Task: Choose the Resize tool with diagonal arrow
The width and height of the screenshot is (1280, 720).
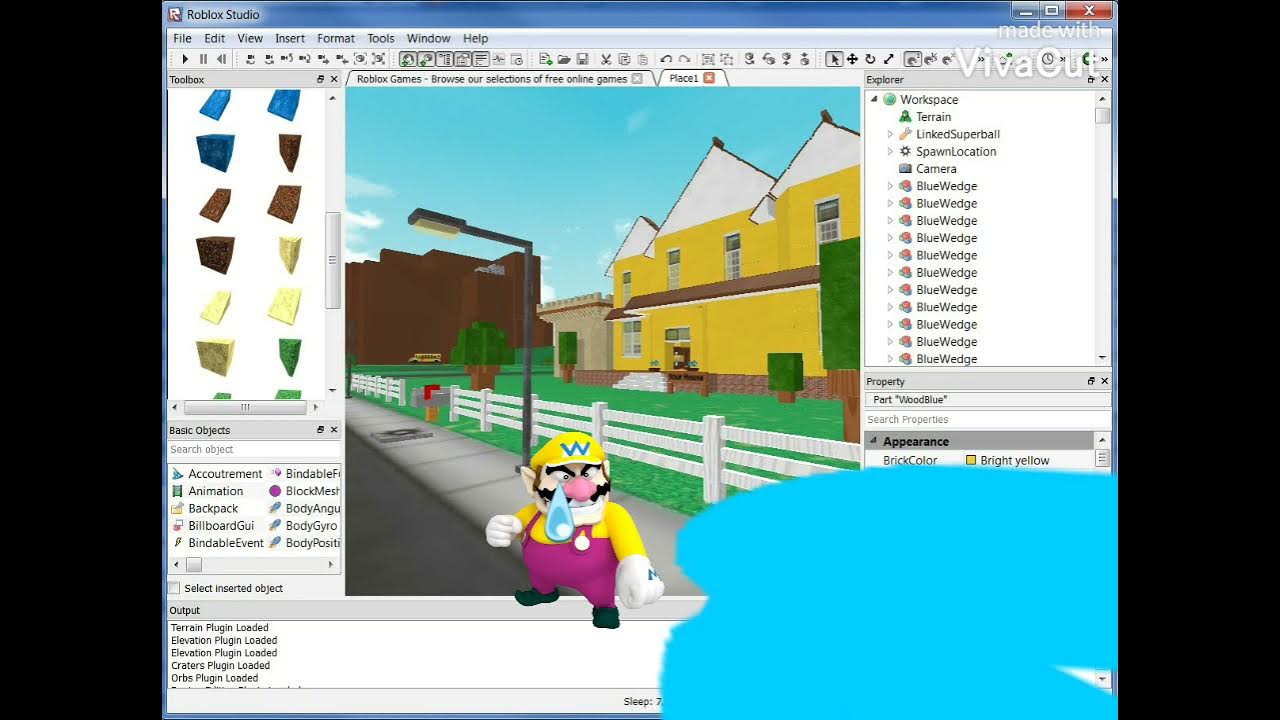Action: [888, 59]
